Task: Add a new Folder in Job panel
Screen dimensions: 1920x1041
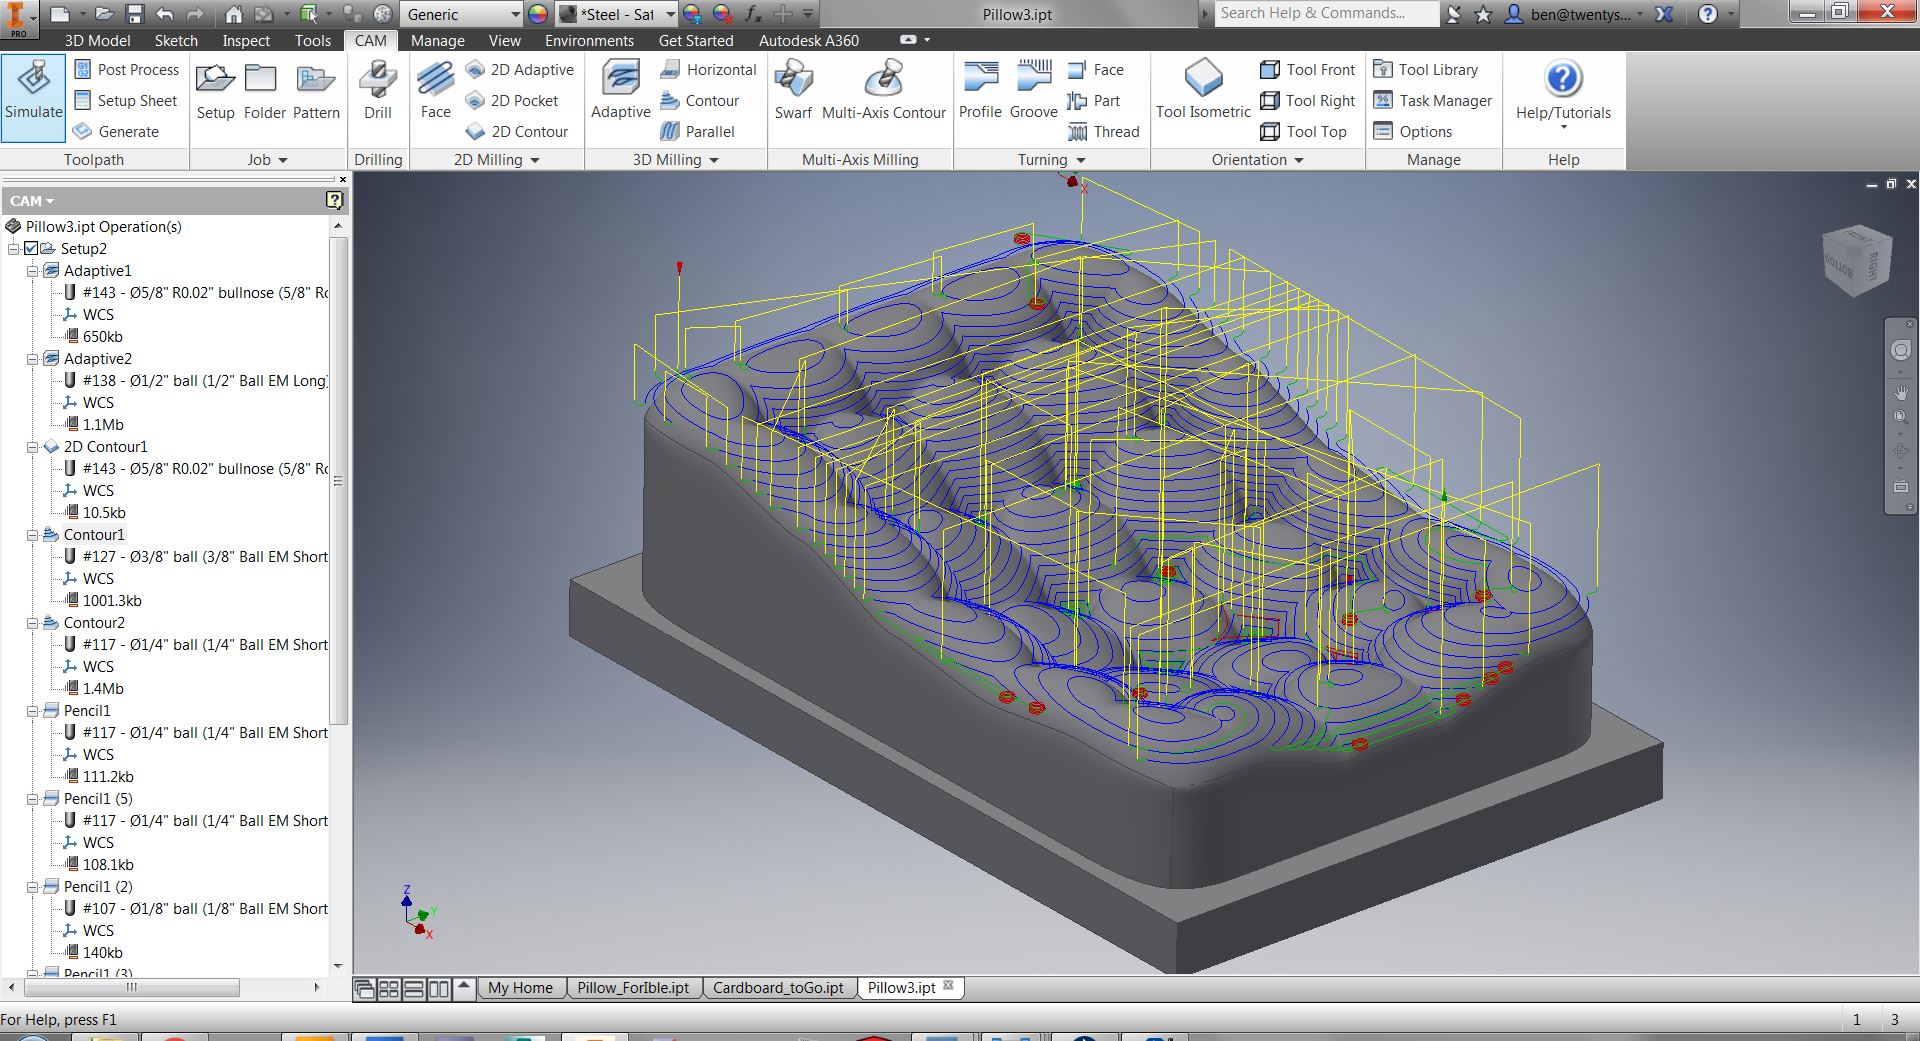Action: 265,92
